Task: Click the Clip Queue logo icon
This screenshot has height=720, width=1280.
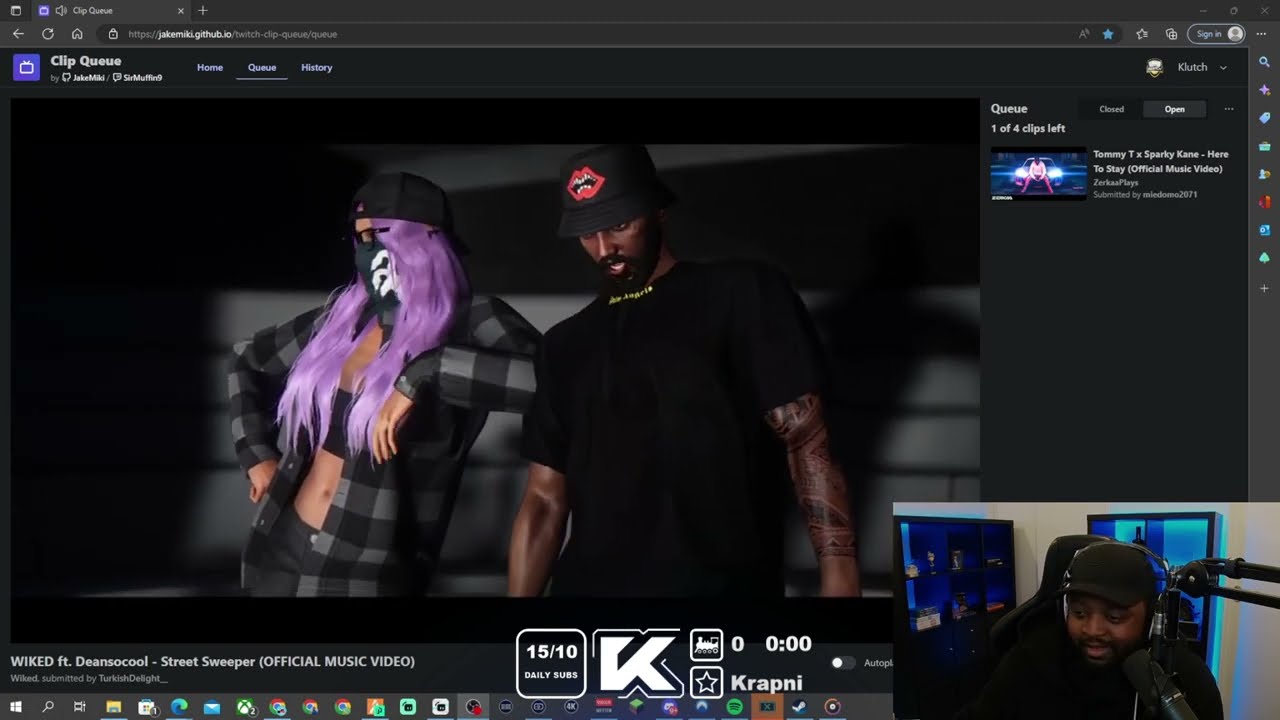Action: click(26, 67)
